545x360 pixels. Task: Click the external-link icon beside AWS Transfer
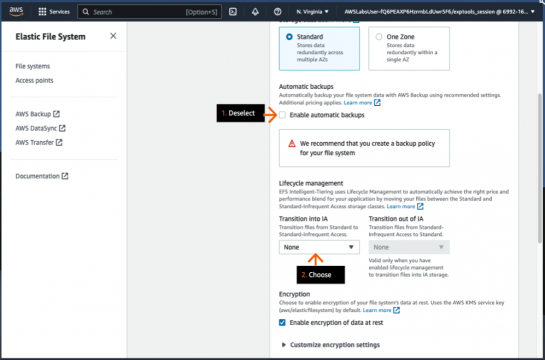(x=59, y=142)
